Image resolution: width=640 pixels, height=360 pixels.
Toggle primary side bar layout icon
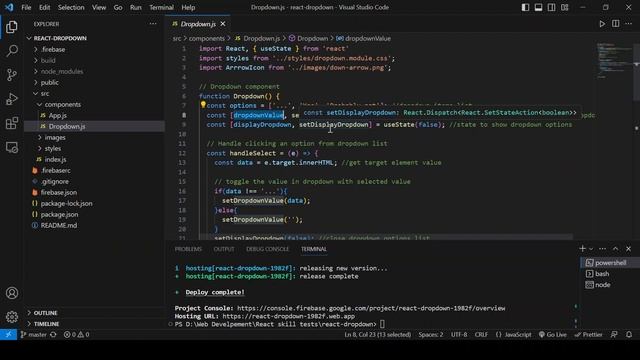525,7
